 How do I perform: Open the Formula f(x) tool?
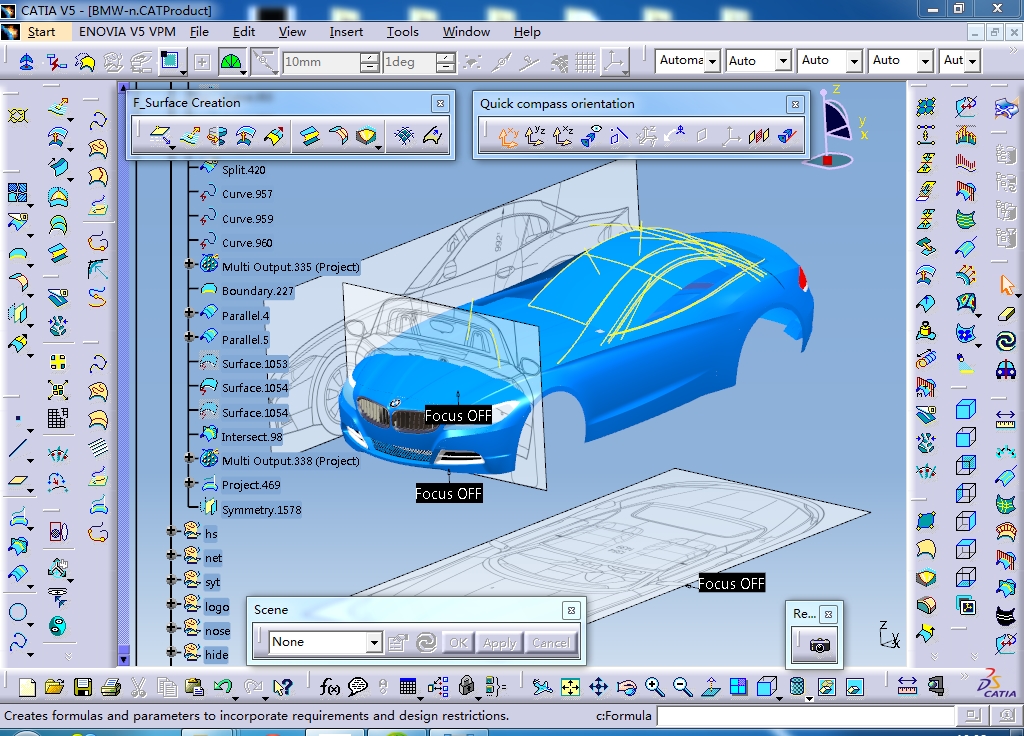[x=330, y=687]
